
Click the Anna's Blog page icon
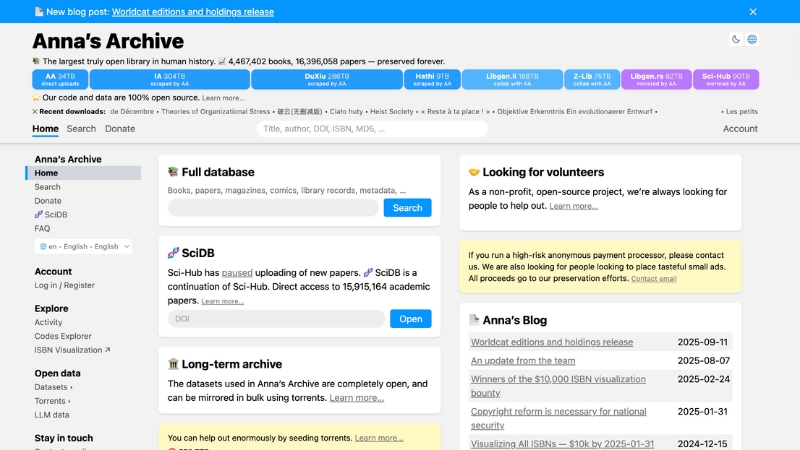click(x=474, y=320)
